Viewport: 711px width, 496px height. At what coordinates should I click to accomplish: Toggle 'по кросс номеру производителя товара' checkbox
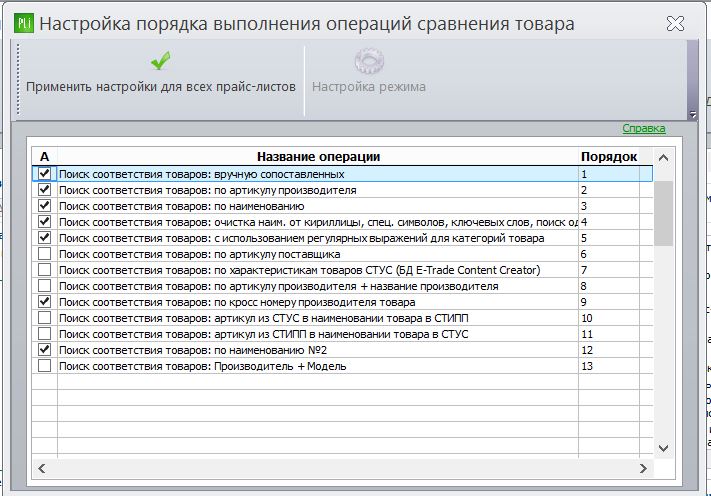[44, 301]
